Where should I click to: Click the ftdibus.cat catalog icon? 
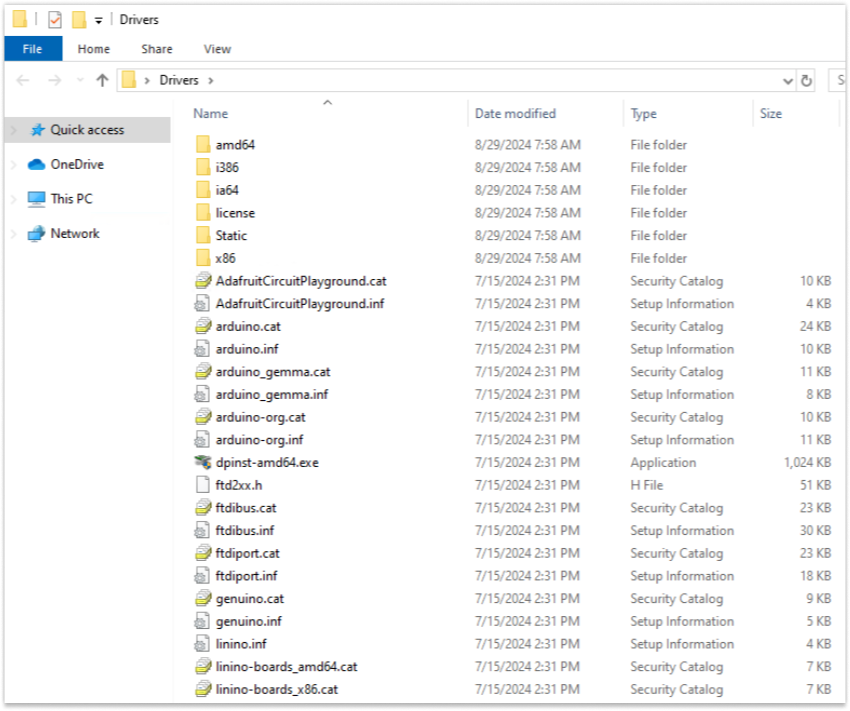tap(203, 508)
